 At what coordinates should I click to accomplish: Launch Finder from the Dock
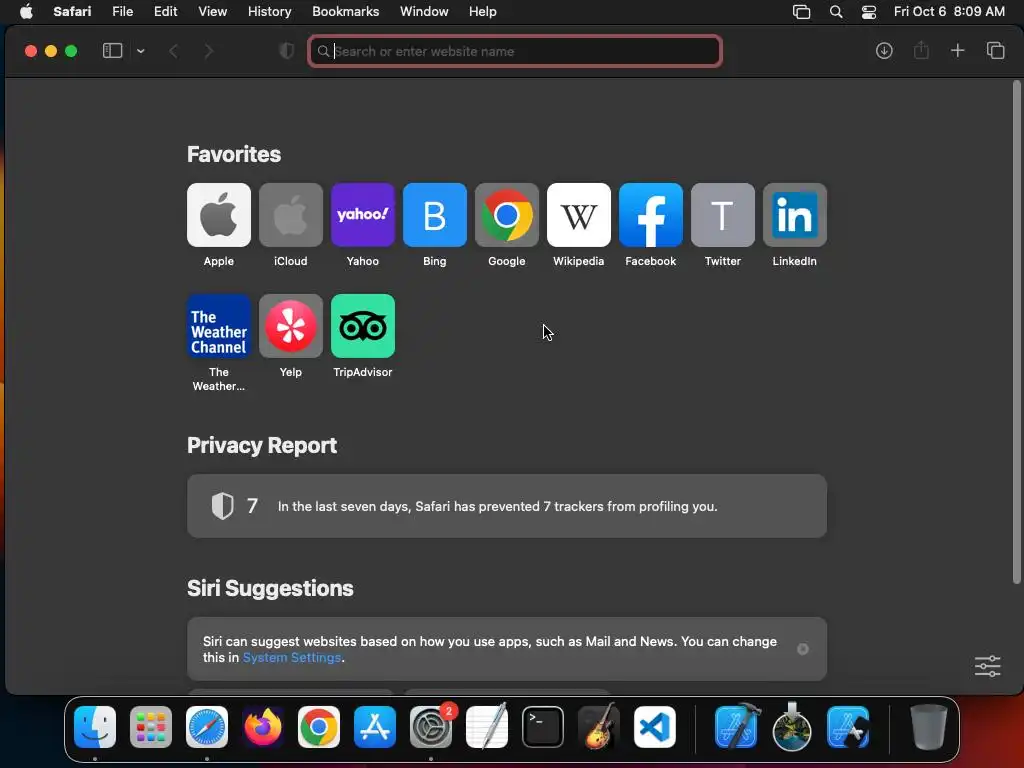[95, 727]
